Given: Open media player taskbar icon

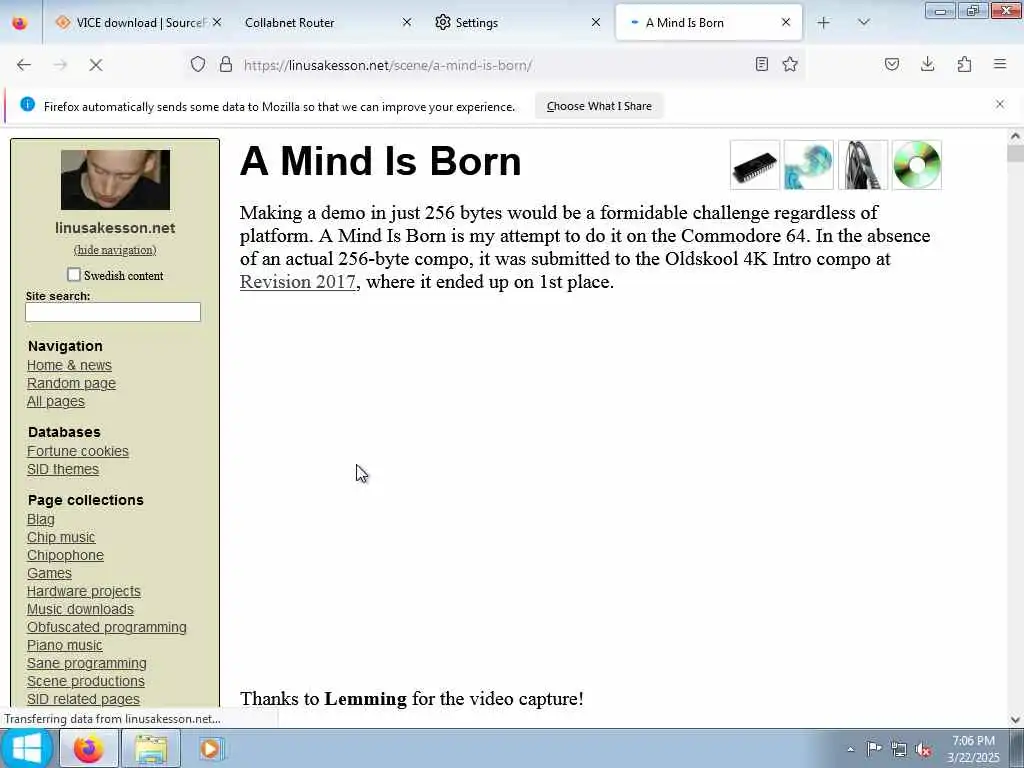Looking at the screenshot, I should point(211,748).
